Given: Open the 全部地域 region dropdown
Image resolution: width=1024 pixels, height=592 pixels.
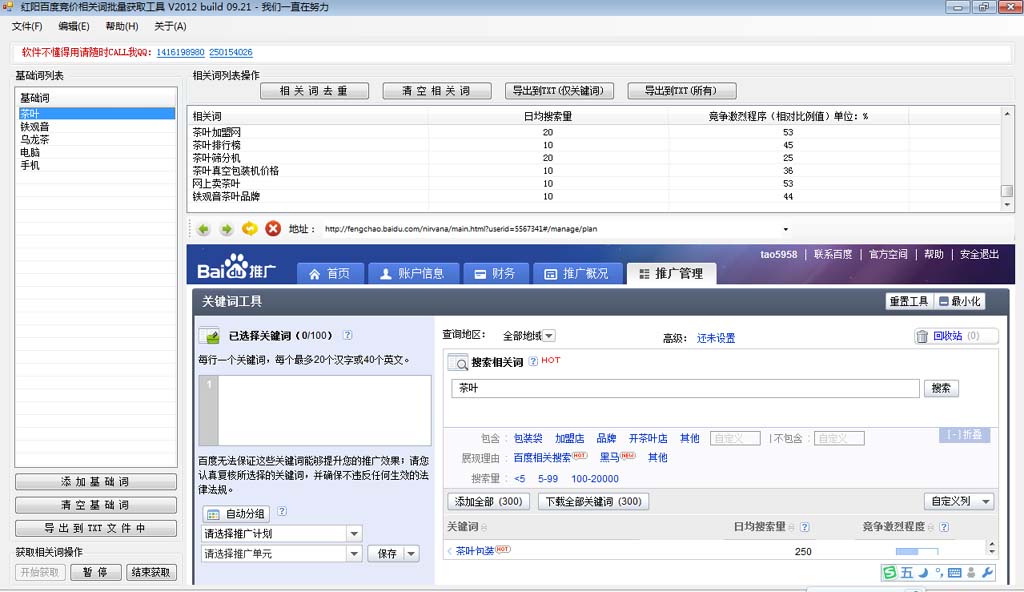Looking at the screenshot, I should coord(529,336).
